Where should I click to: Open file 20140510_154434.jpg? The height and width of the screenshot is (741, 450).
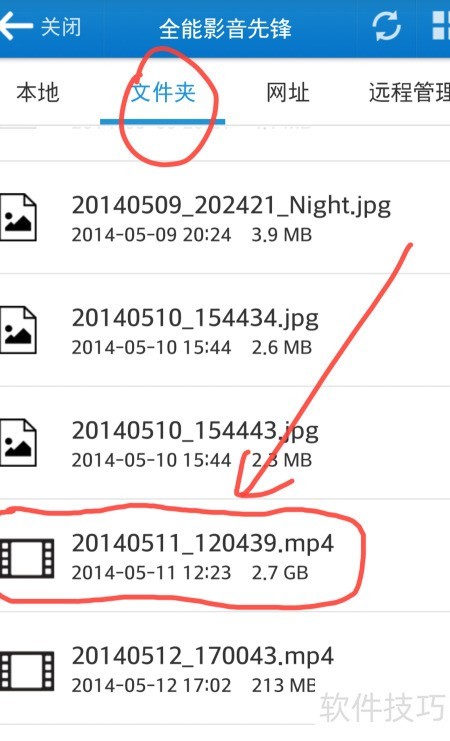(x=225, y=330)
